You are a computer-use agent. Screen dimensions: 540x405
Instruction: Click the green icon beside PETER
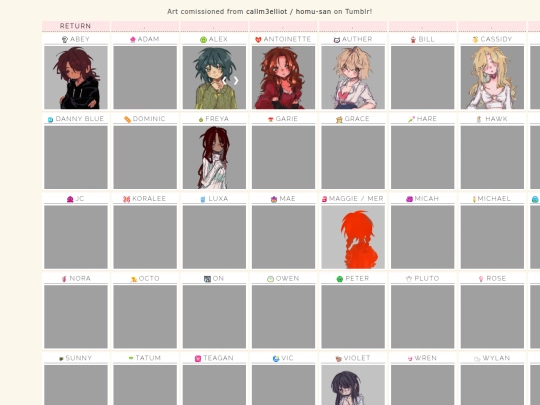click(x=340, y=279)
